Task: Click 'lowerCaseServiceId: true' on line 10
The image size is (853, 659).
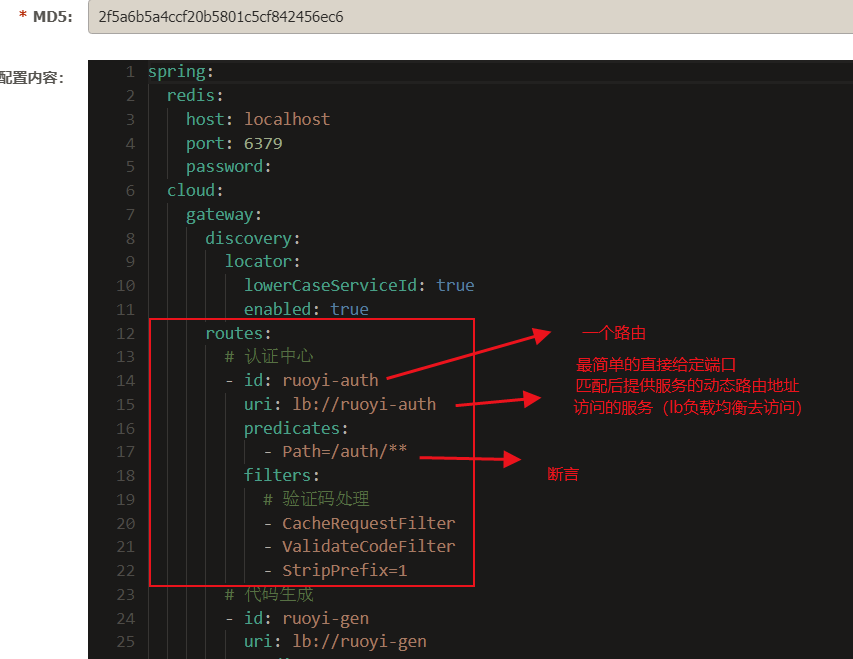Action: (359, 286)
